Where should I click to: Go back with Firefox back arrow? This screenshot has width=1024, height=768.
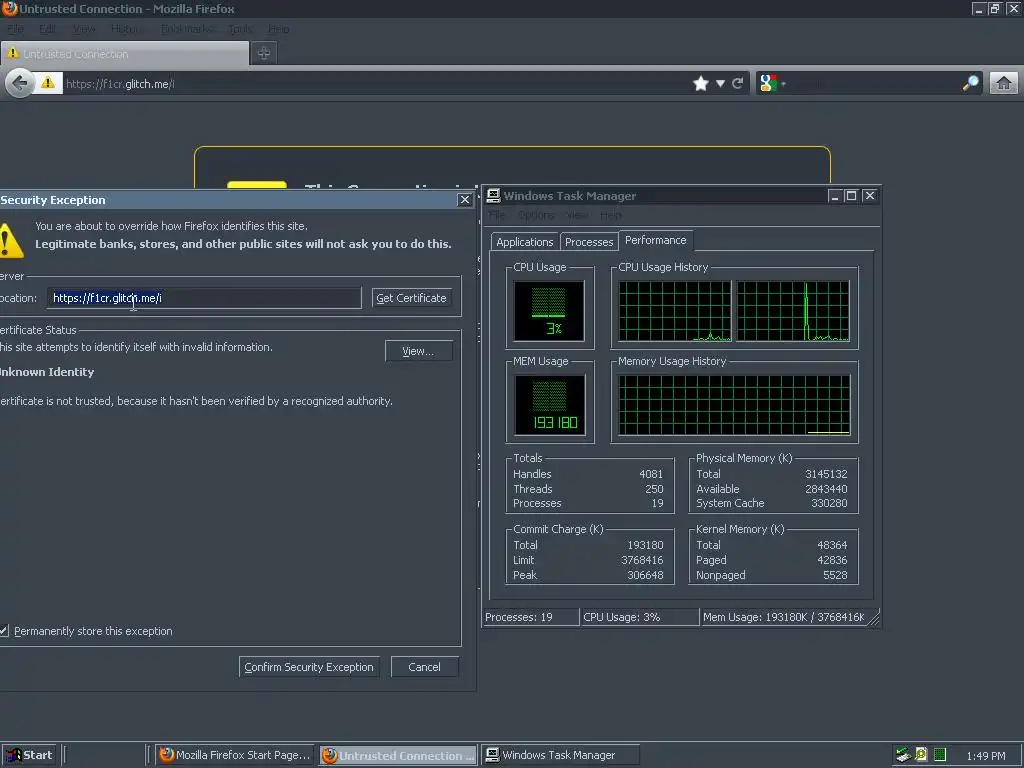point(20,84)
